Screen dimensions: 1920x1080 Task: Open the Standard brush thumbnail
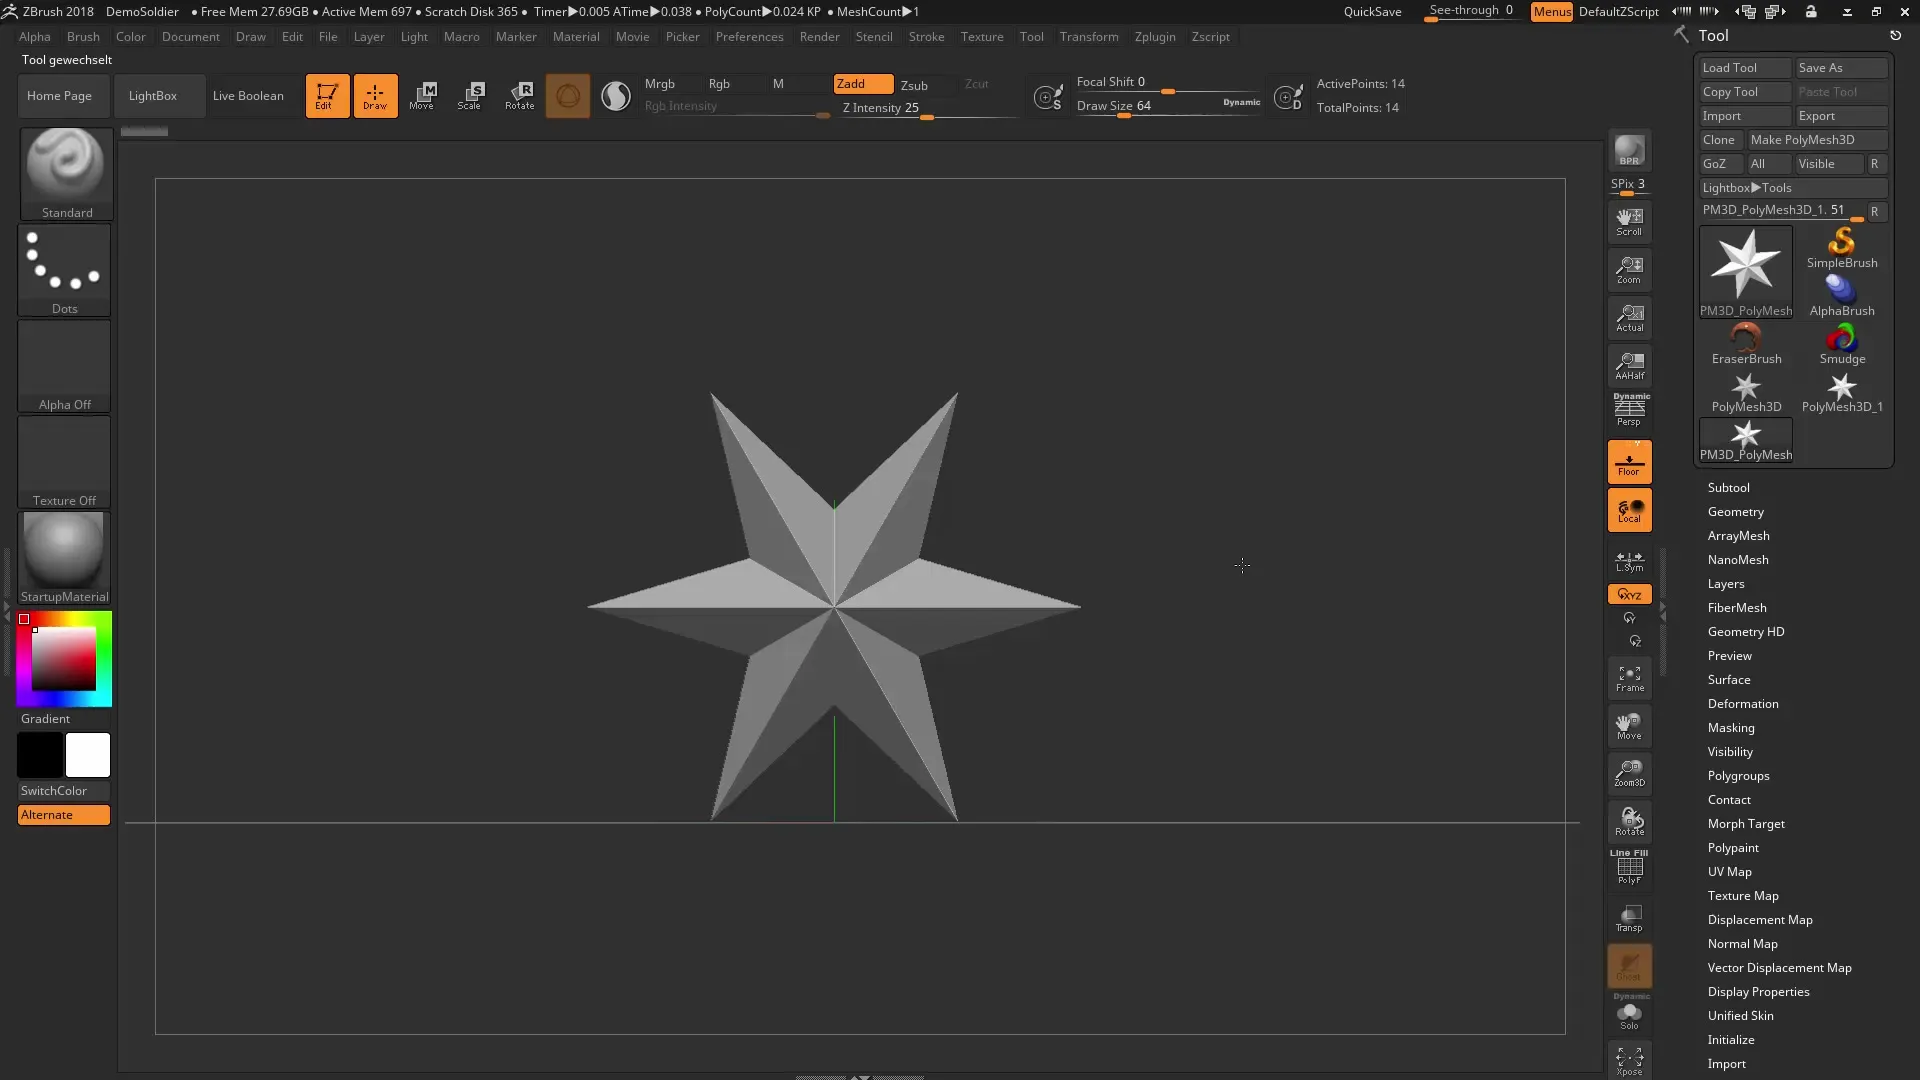[66, 174]
